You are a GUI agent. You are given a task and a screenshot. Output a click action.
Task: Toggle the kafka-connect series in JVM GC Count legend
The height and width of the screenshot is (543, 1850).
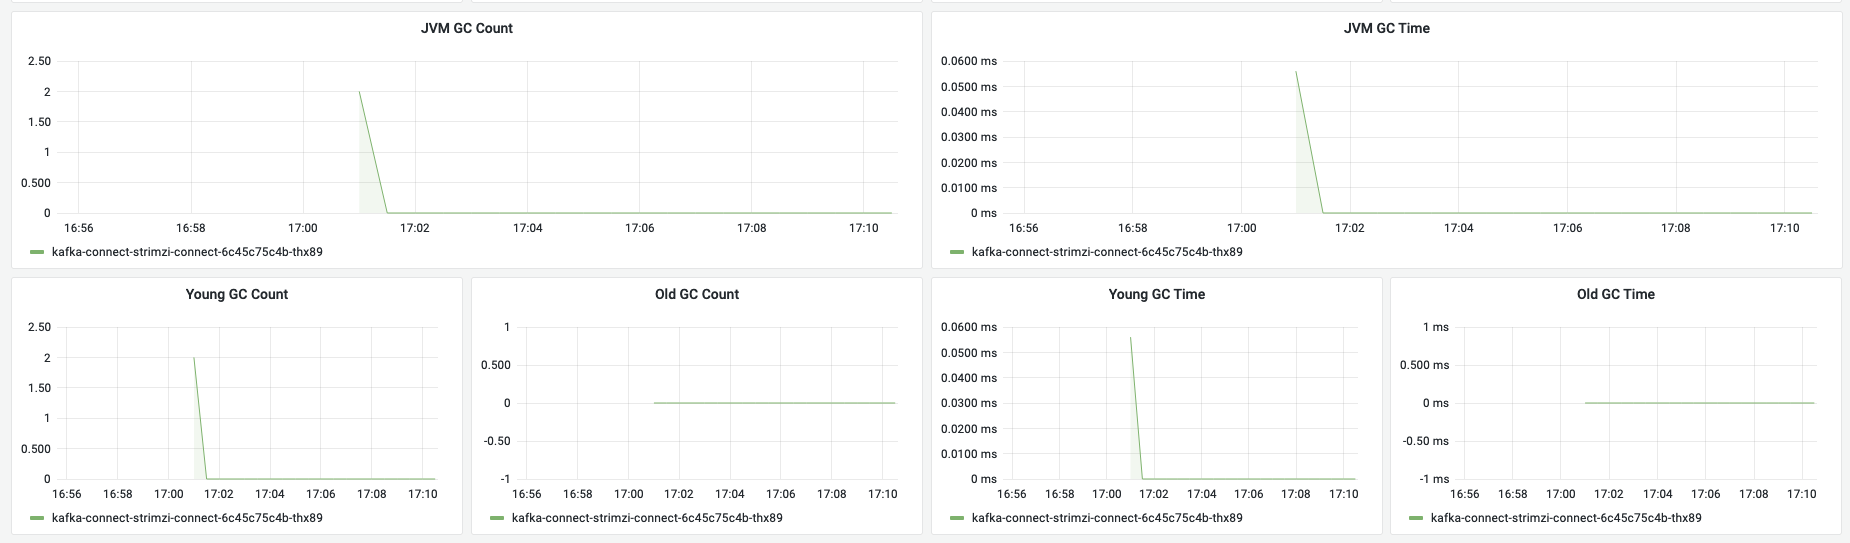click(187, 252)
